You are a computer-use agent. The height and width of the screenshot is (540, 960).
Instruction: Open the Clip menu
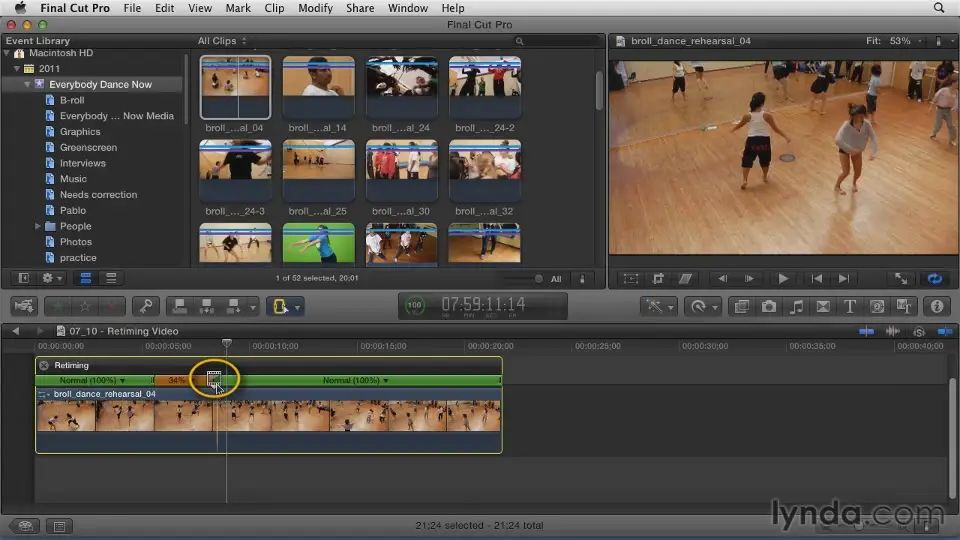click(274, 8)
